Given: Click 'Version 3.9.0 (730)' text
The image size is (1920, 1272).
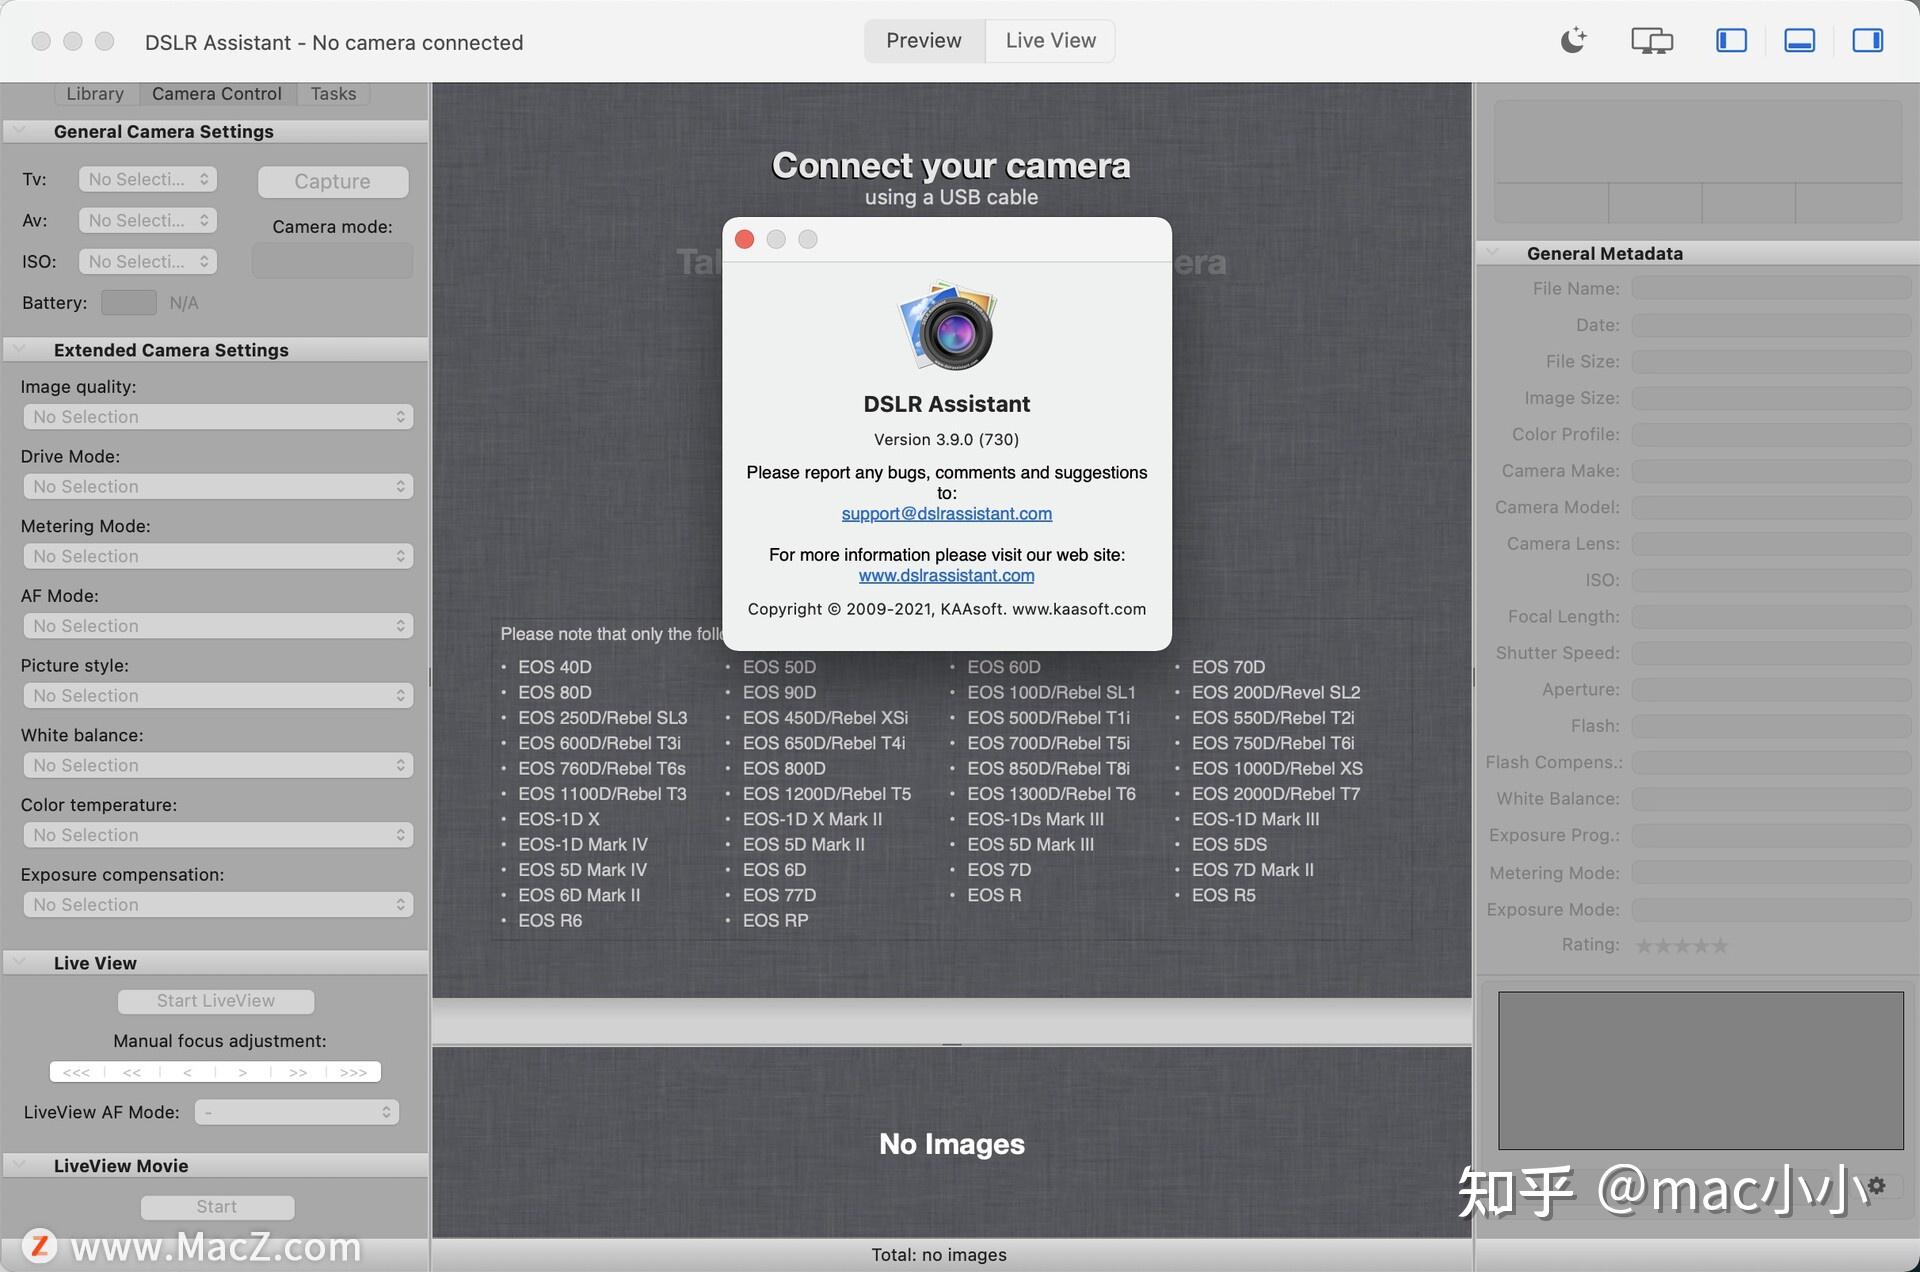Looking at the screenshot, I should click(x=947, y=439).
